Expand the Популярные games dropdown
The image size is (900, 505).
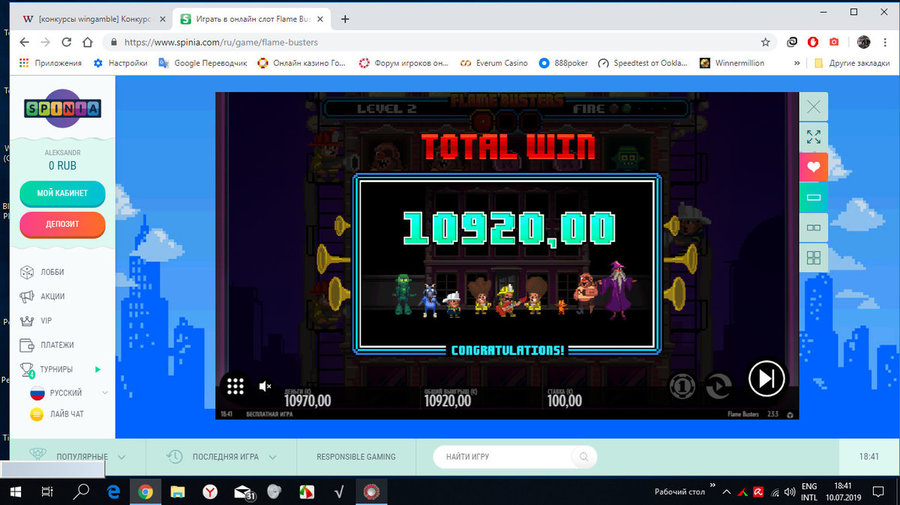79,457
